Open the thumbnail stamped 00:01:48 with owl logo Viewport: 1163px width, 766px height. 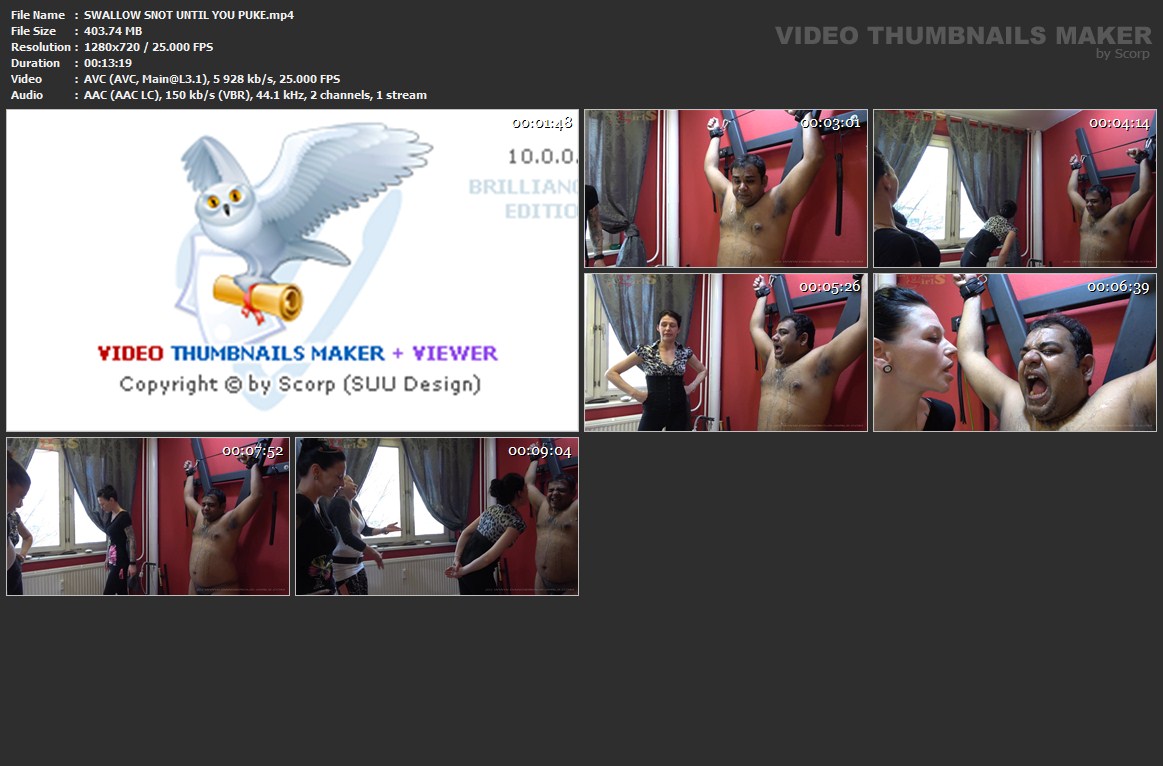click(292, 271)
